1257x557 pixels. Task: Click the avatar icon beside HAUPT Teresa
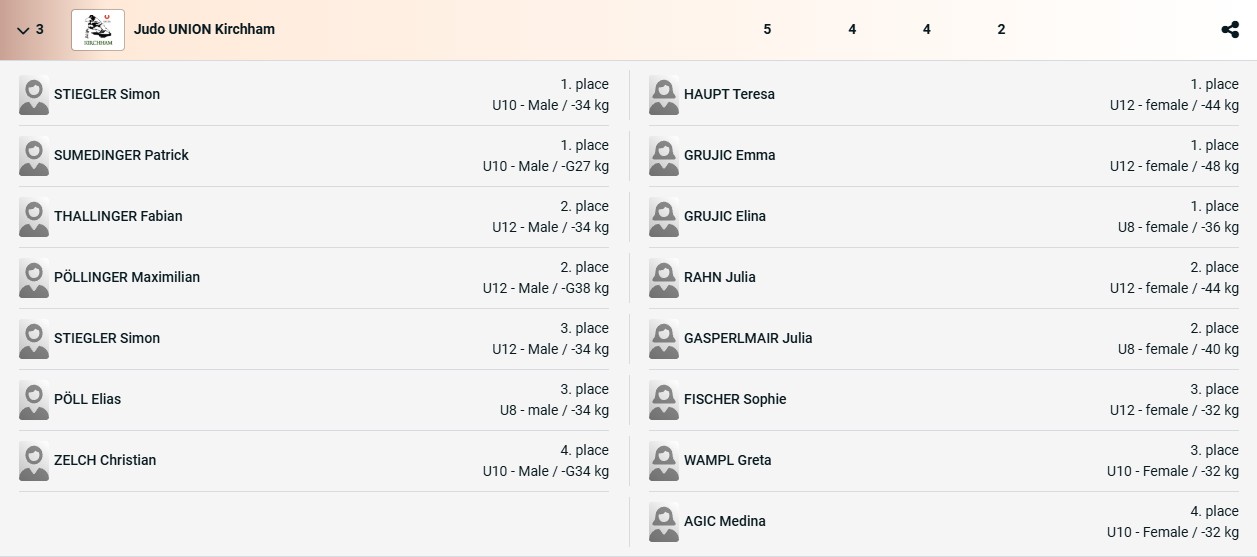click(x=664, y=95)
